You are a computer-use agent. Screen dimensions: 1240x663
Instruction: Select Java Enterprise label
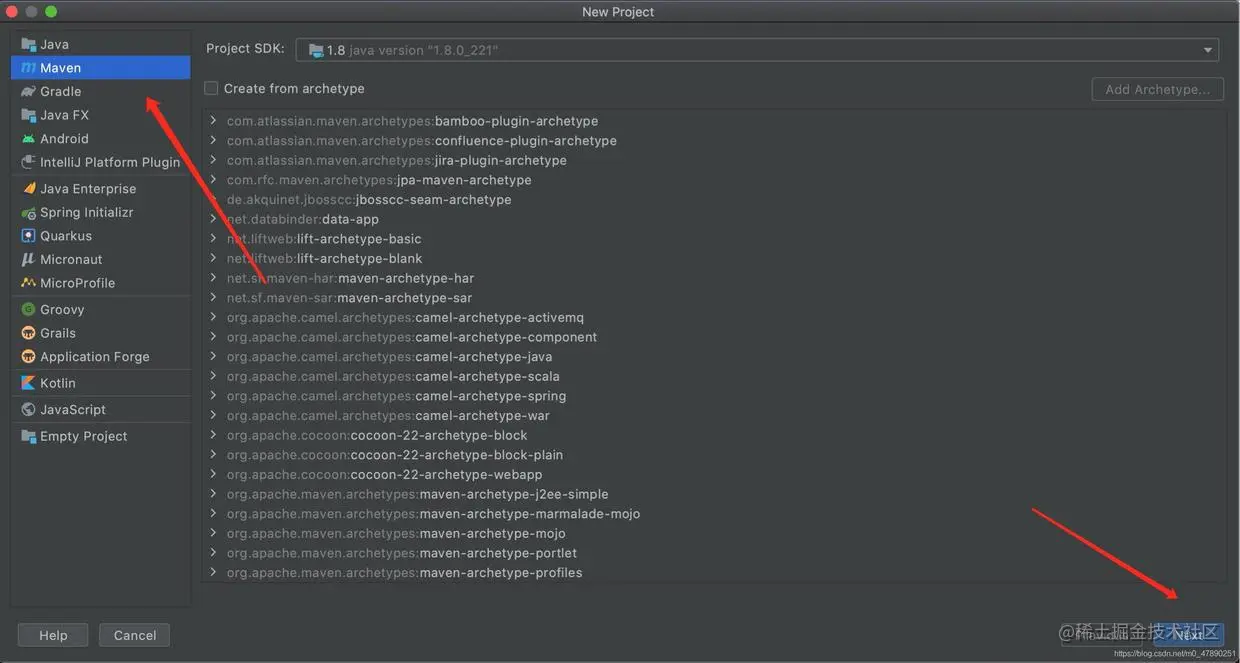click(x=88, y=189)
